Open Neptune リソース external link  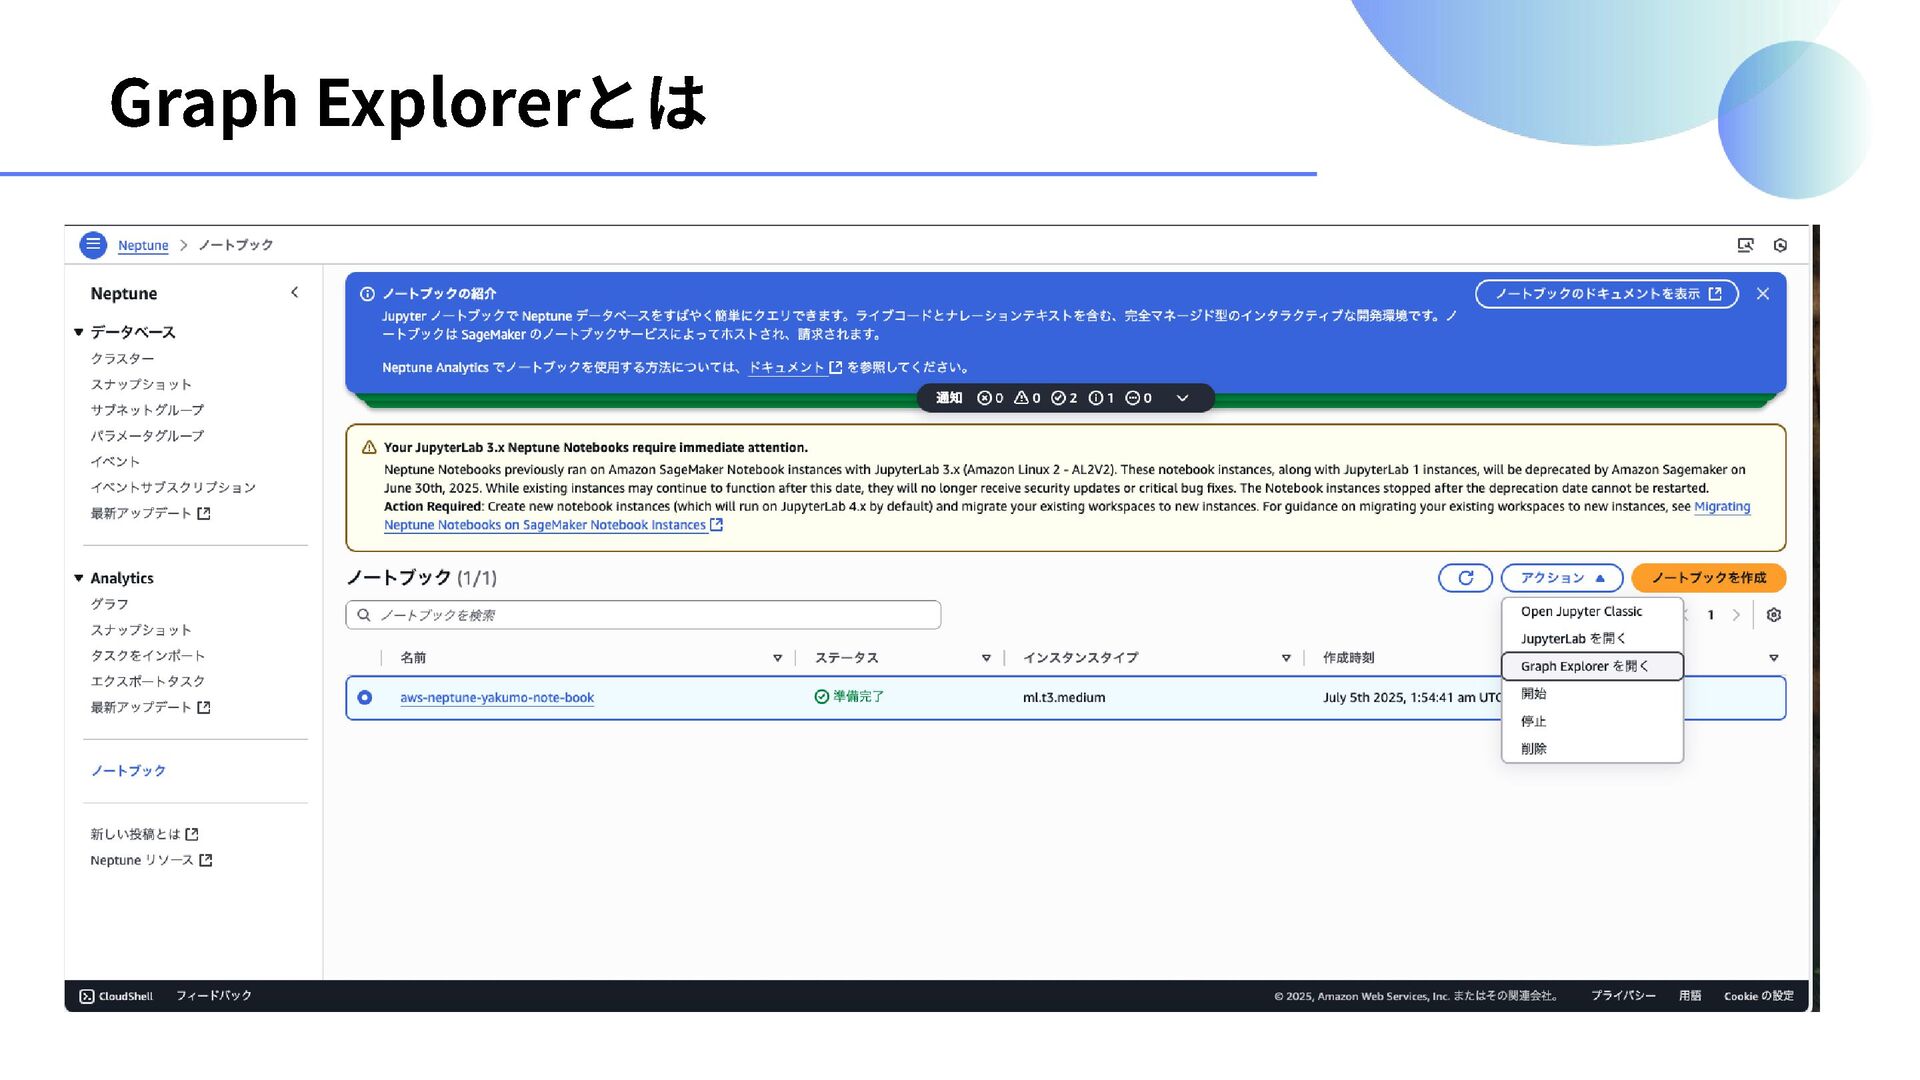pos(151,860)
